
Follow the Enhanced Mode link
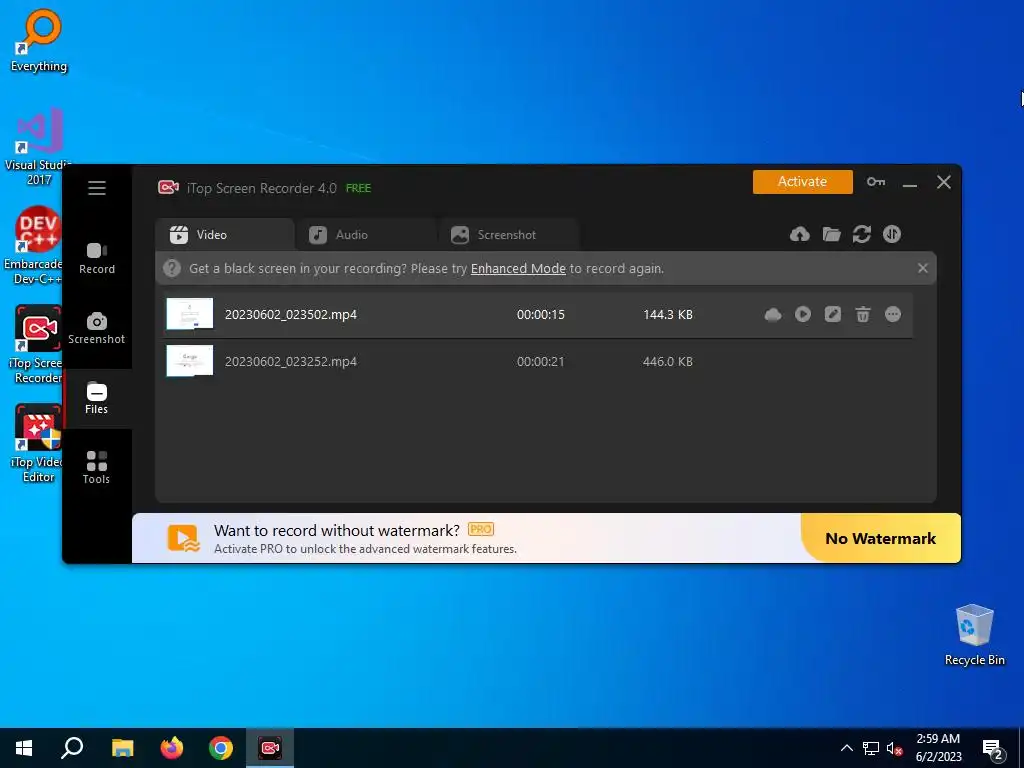(518, 268)
